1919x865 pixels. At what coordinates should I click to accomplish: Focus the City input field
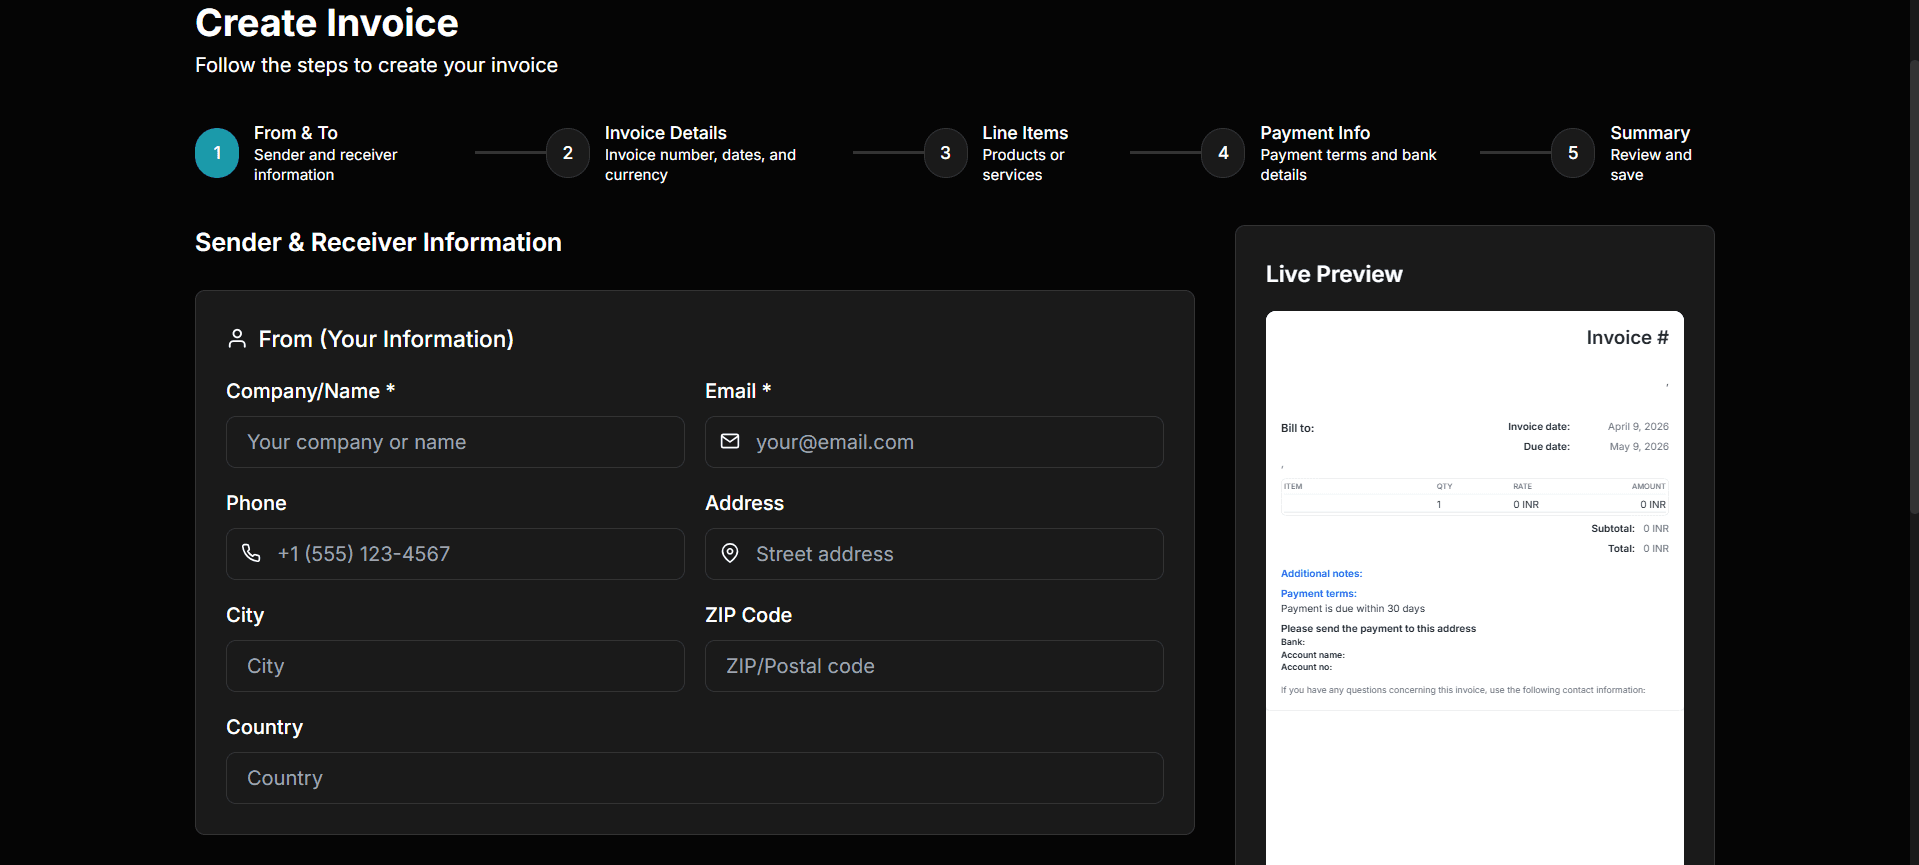(455, 666)
